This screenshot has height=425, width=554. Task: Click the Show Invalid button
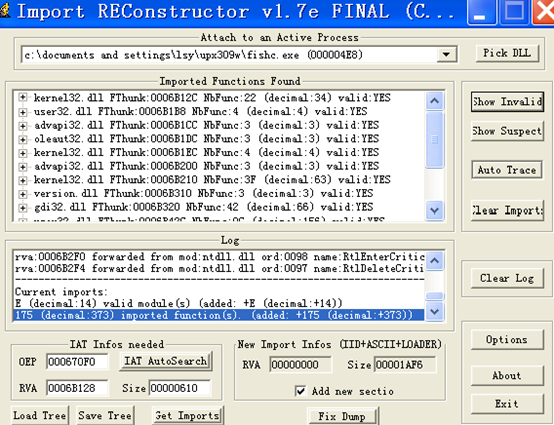coord(507,102)
